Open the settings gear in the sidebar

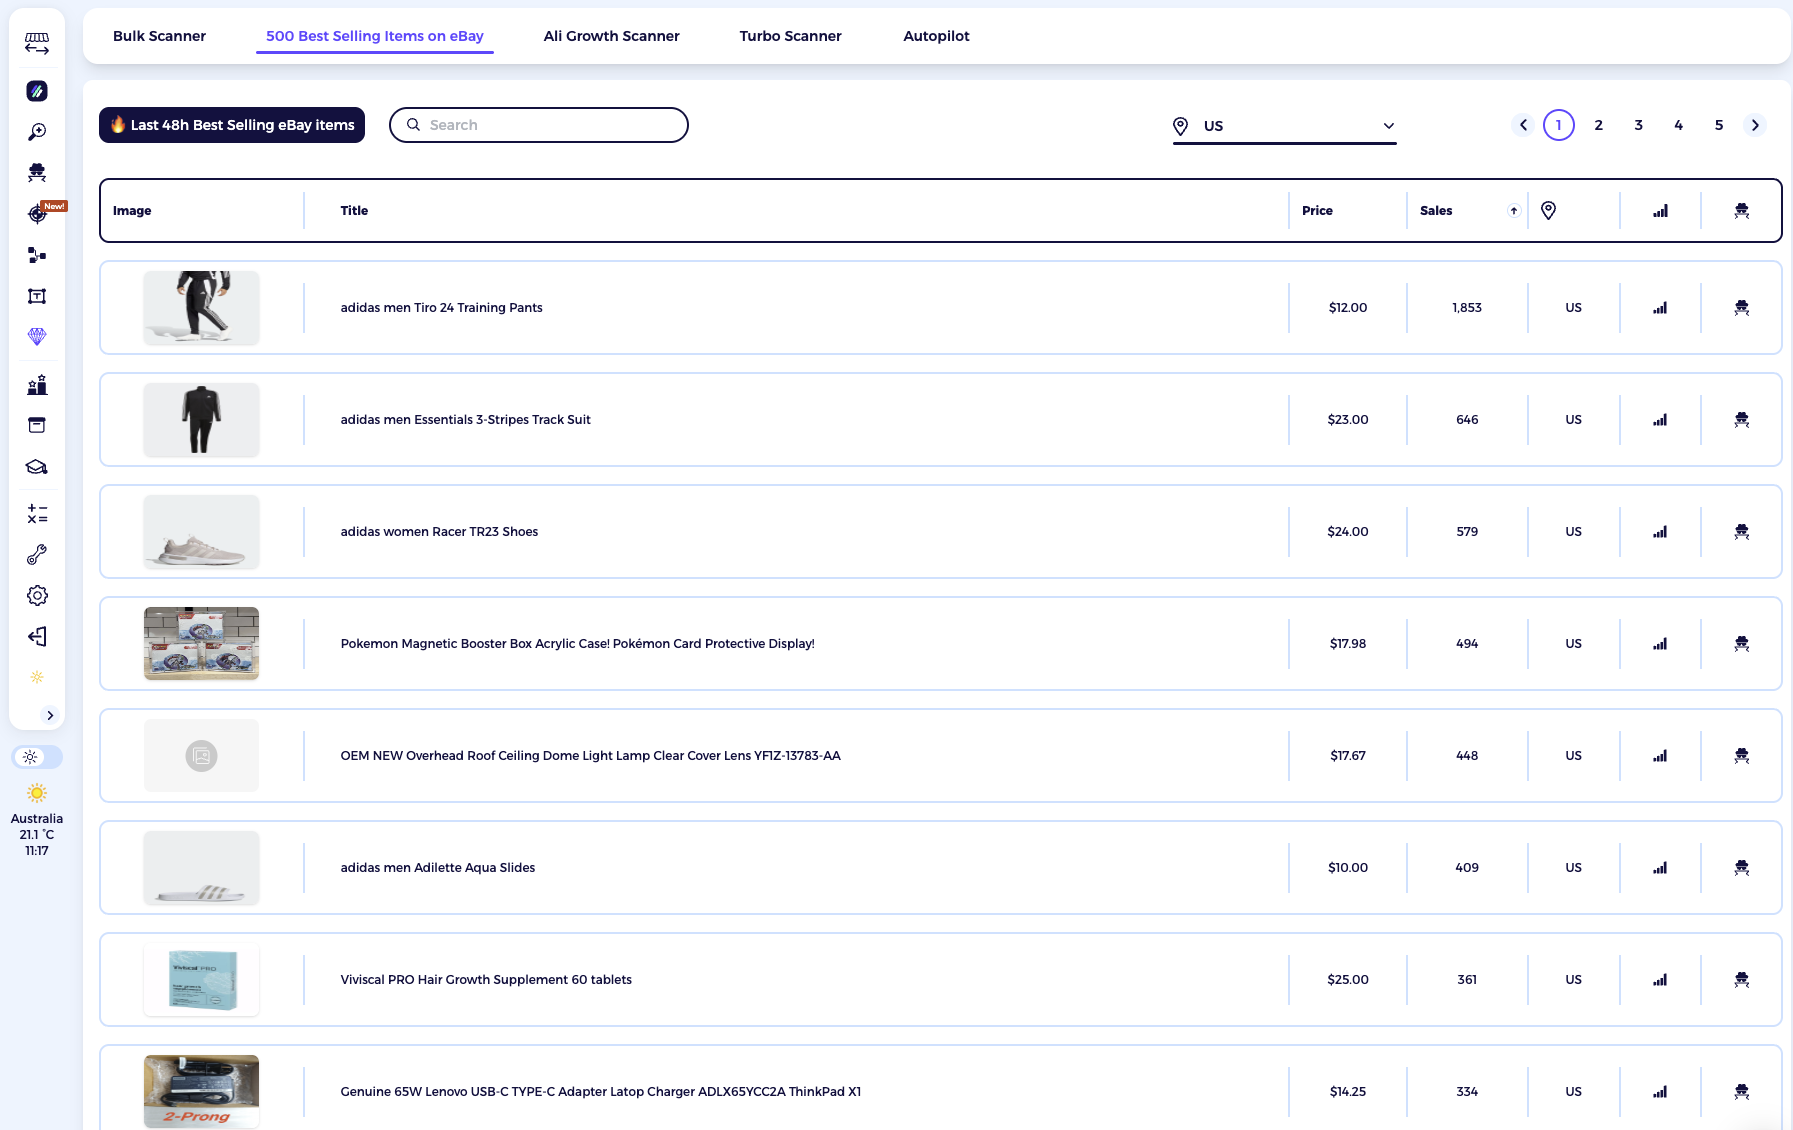(37, 596)
